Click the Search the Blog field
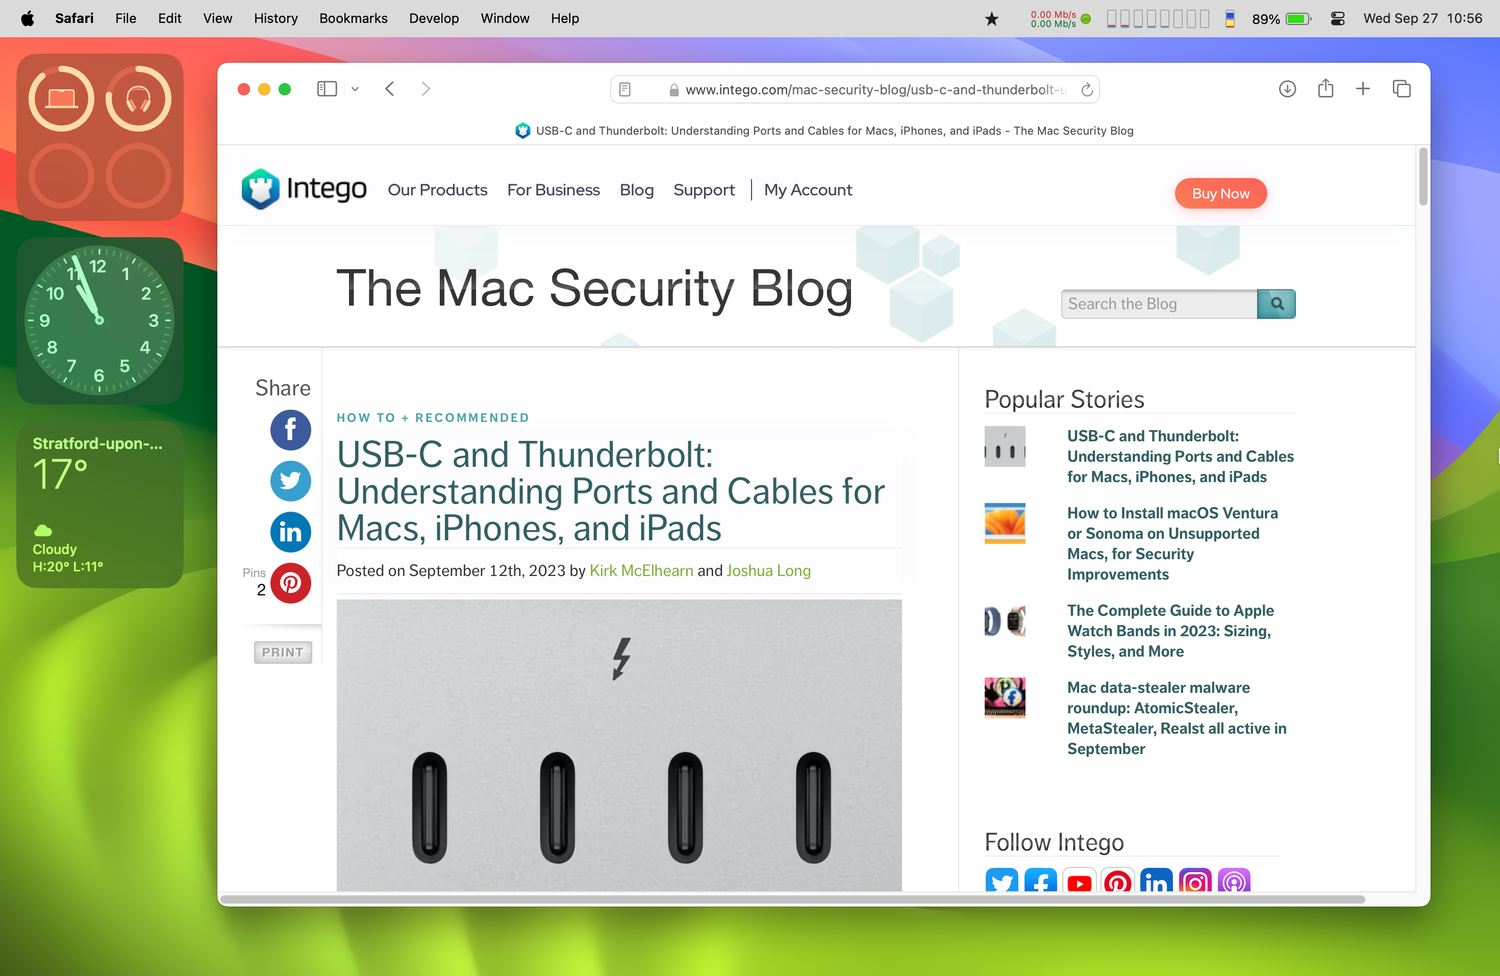 (x=1159, y=304)
